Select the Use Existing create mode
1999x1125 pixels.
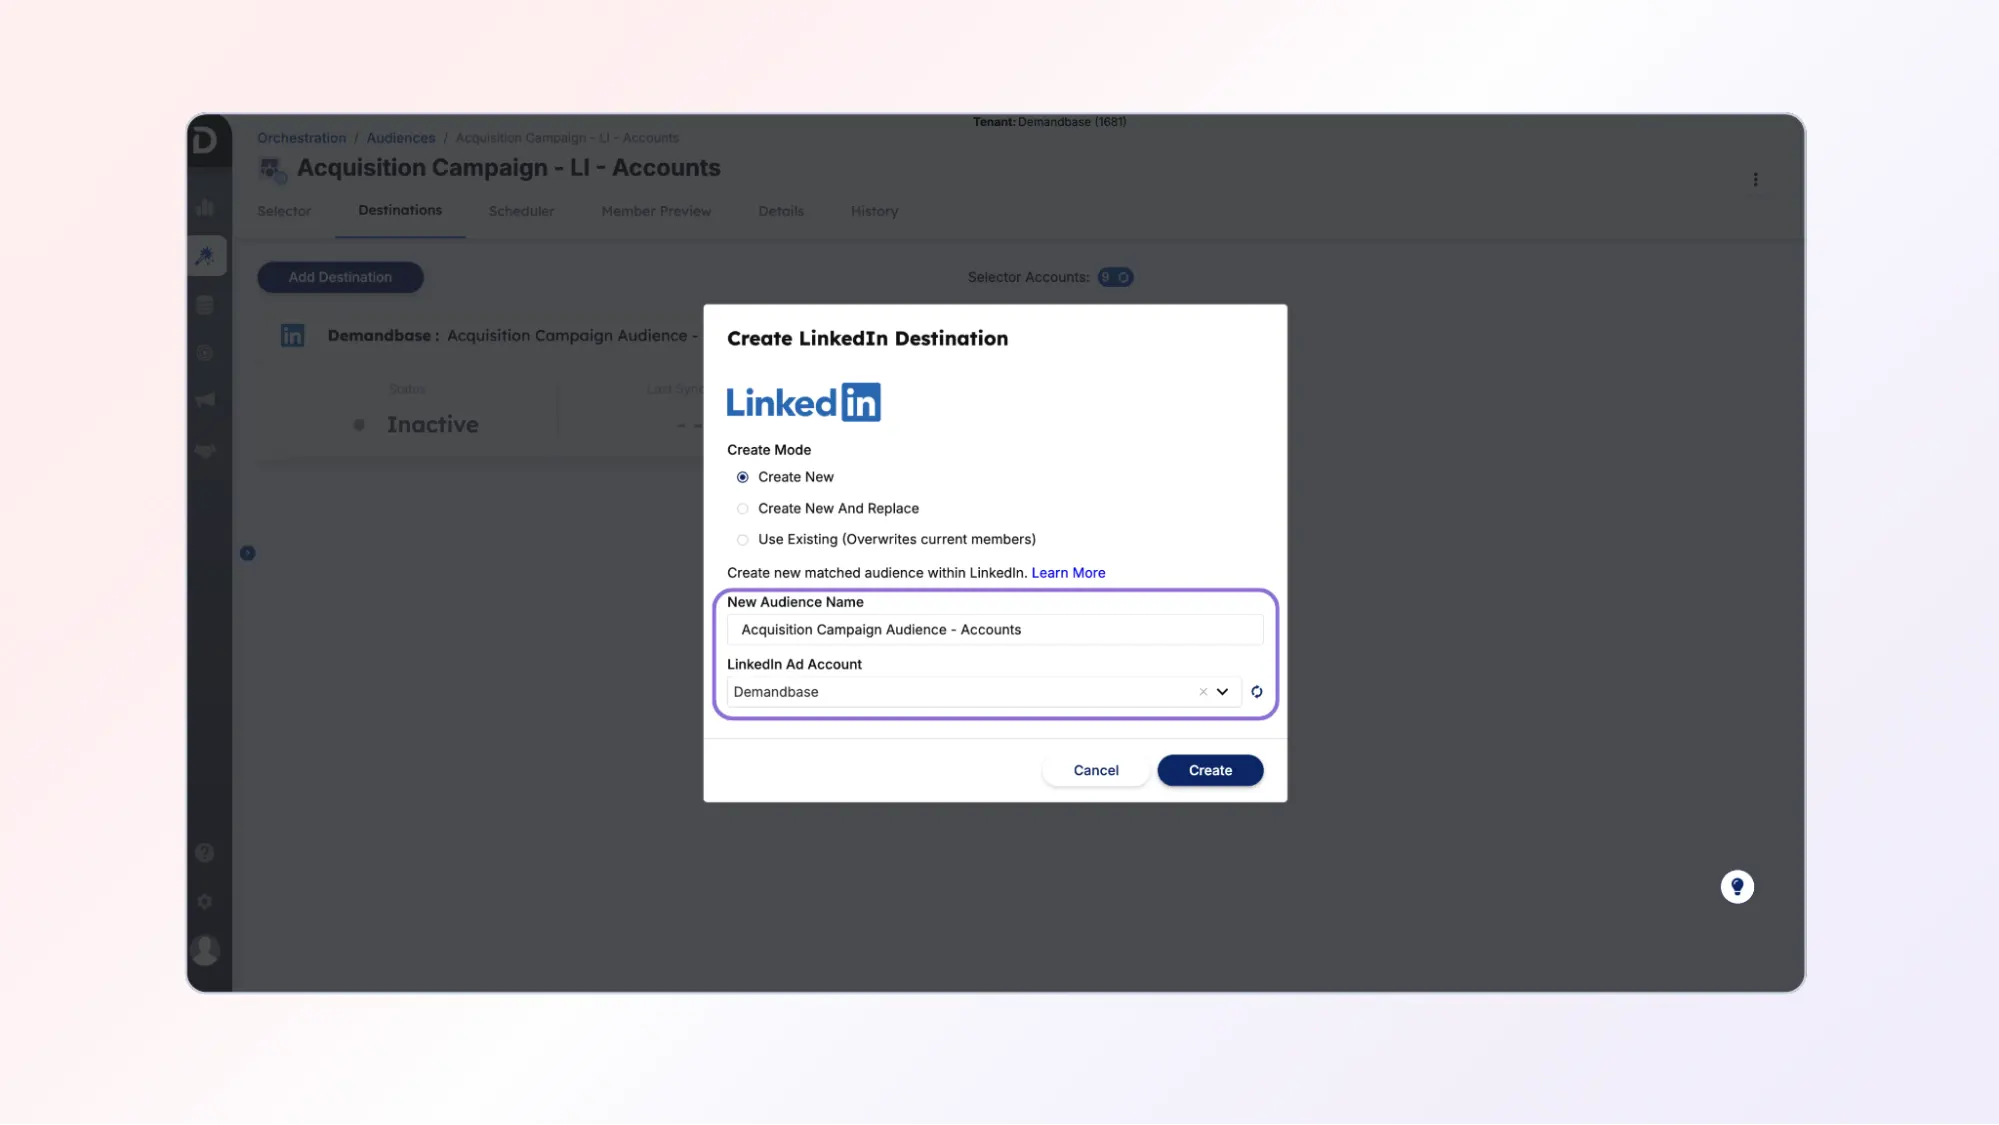point(743,539)
